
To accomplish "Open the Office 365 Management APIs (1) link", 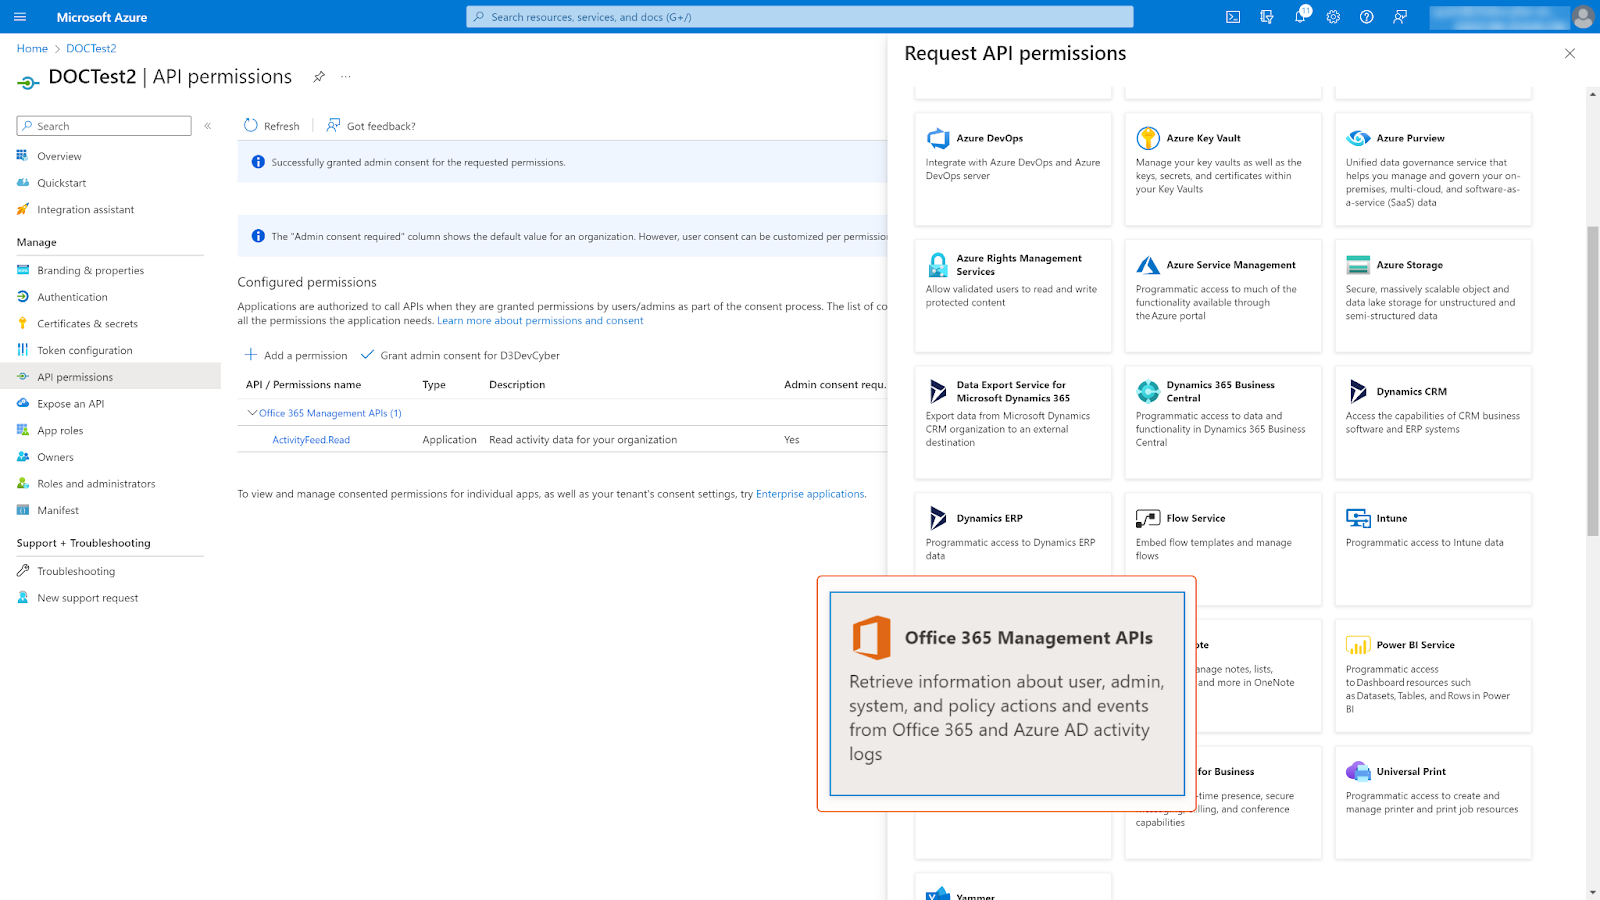I will pos(330,413).
